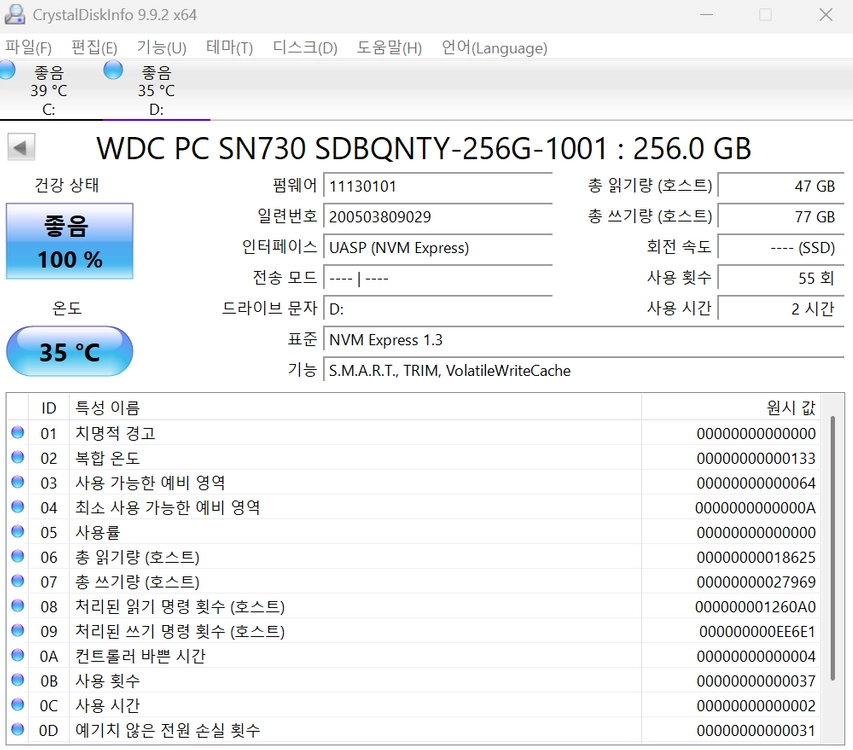Image resolution: width=853 pixels, height=750 pixels.
Task: Click the 좋음 100 % health status button
Action: (x=70, y=241)
